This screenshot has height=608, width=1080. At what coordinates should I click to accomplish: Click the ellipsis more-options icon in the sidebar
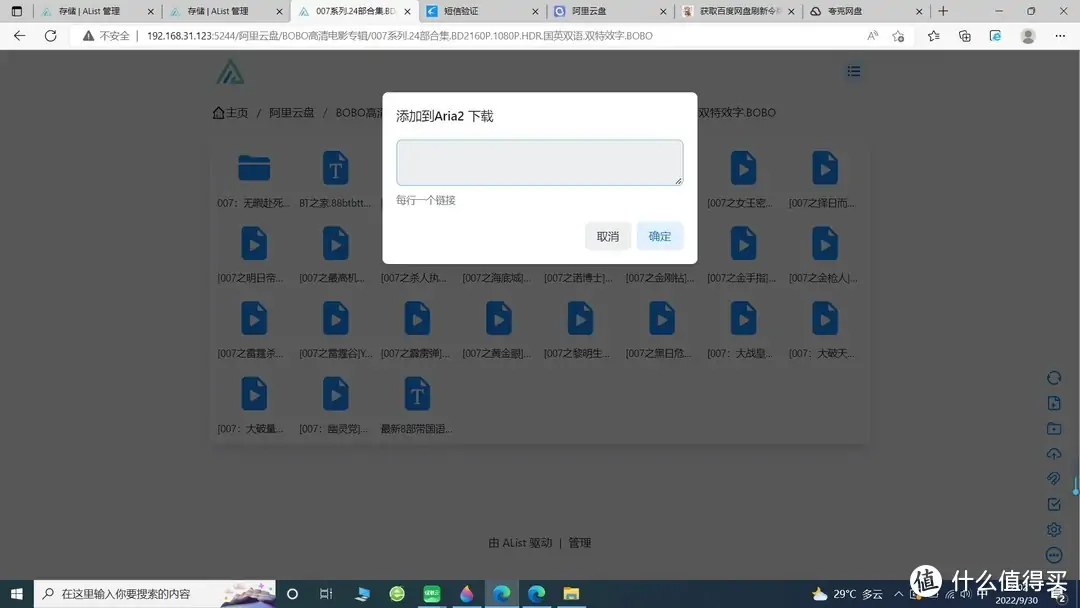coord(1053,554)
